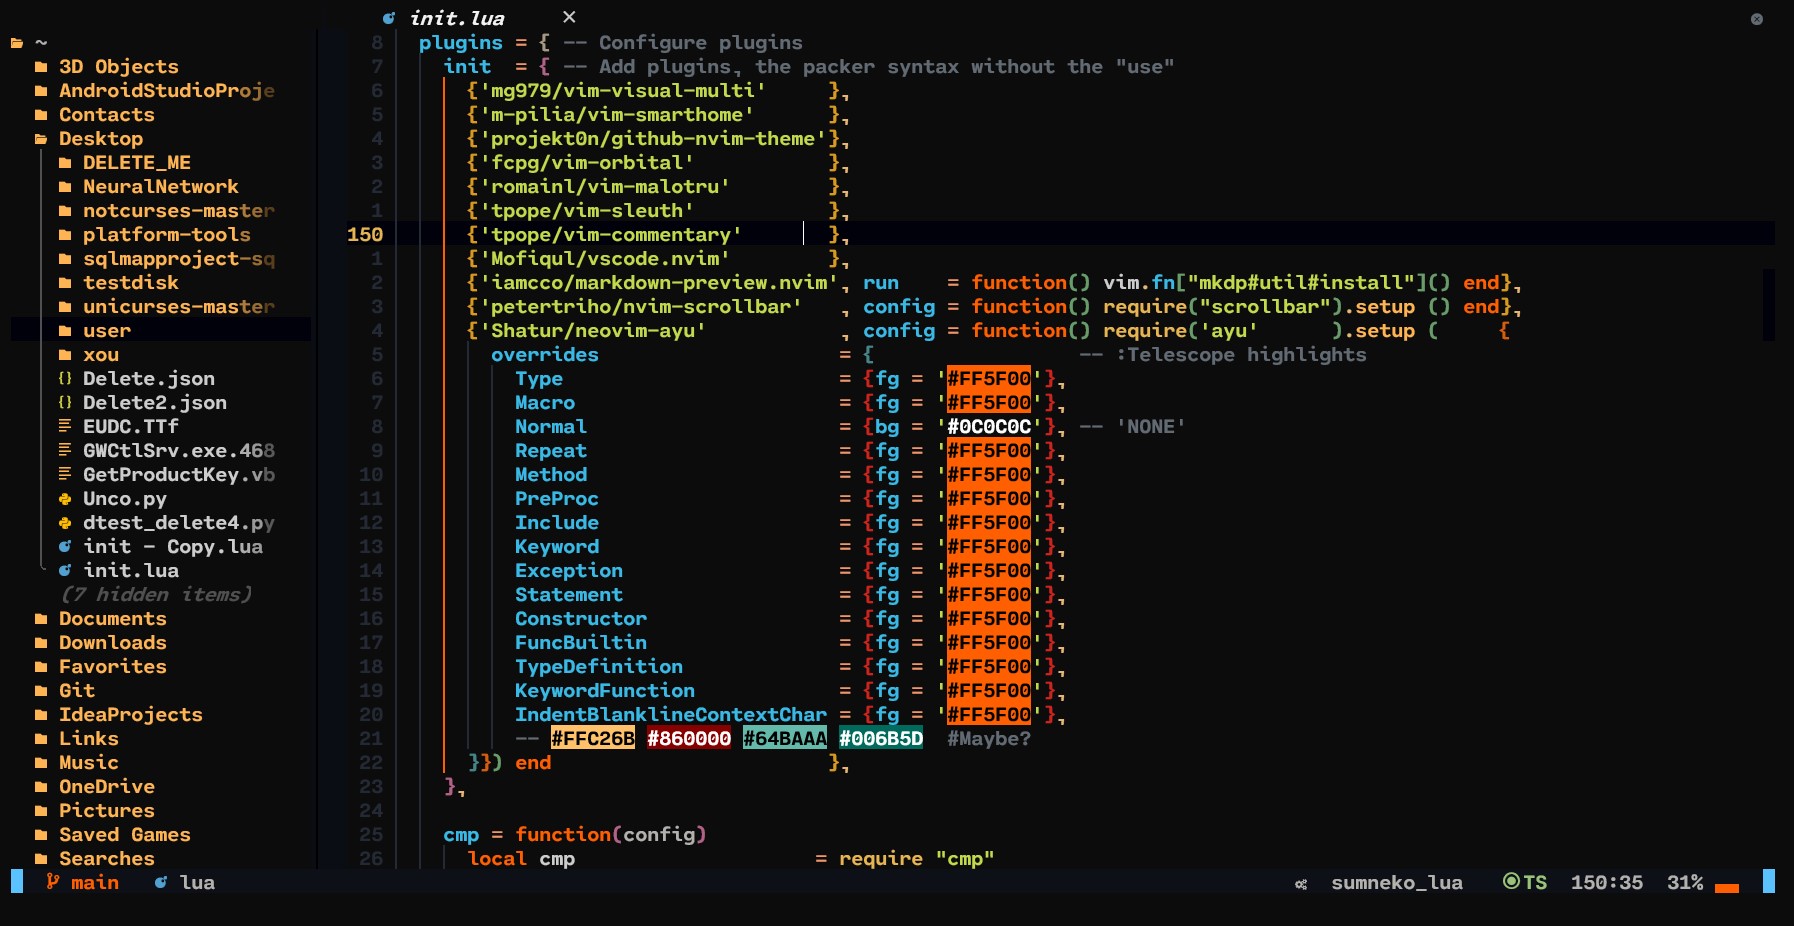This screenshot has width=1794, height=926.
Task: Switch to the init.lua tab
Action: [x=457, y=18]
